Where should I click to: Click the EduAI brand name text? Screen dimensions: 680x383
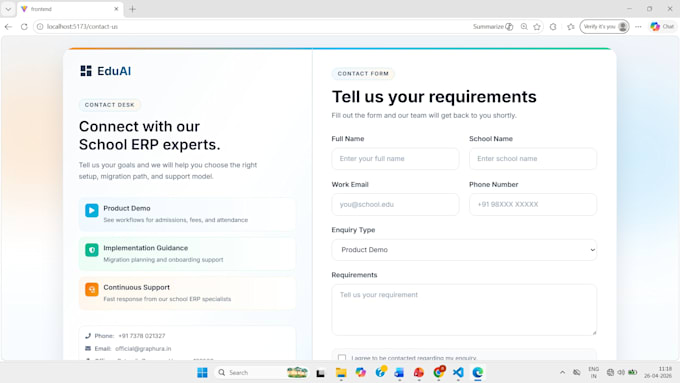[x=114, y=71]
